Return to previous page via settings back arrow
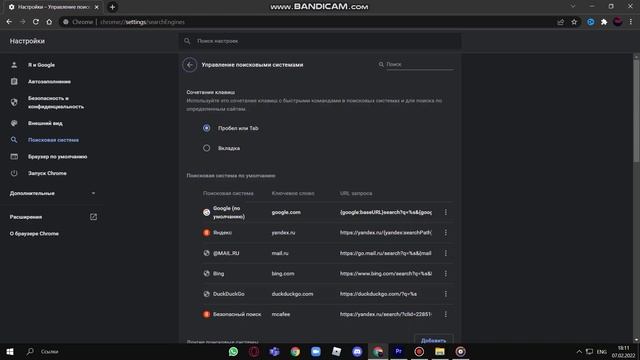The height and width of the screenshot is (360, 640). [x=190, y=65]
